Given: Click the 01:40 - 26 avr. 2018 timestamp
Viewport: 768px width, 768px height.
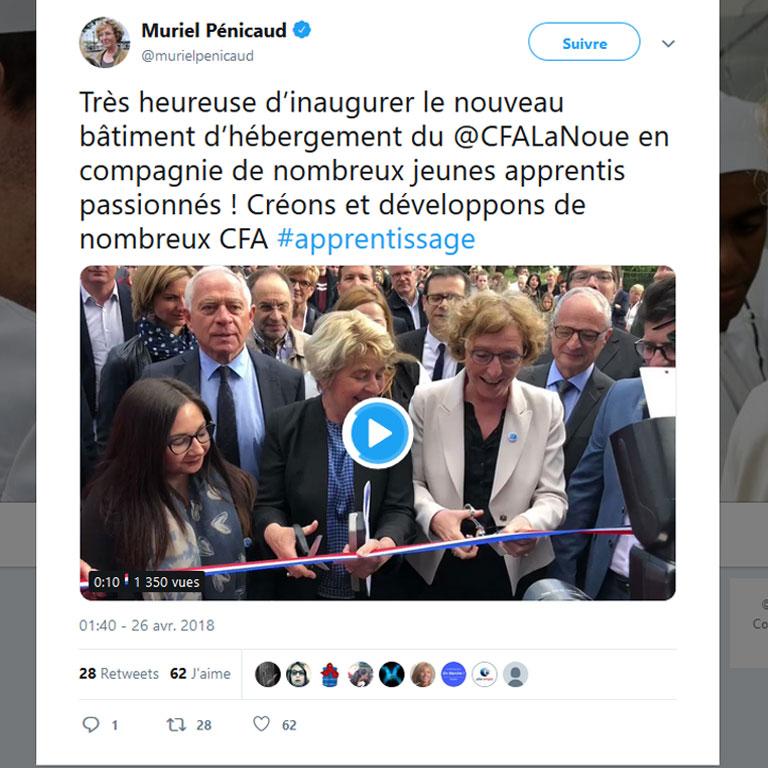Looking at the screenshot, I should pyautogui.click(x=147, y=625).
